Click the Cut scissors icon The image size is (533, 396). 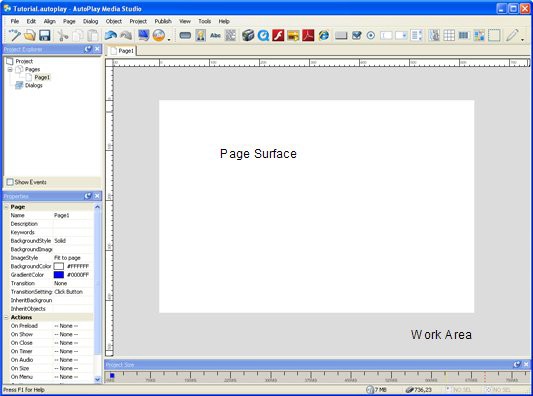(62, 35)
